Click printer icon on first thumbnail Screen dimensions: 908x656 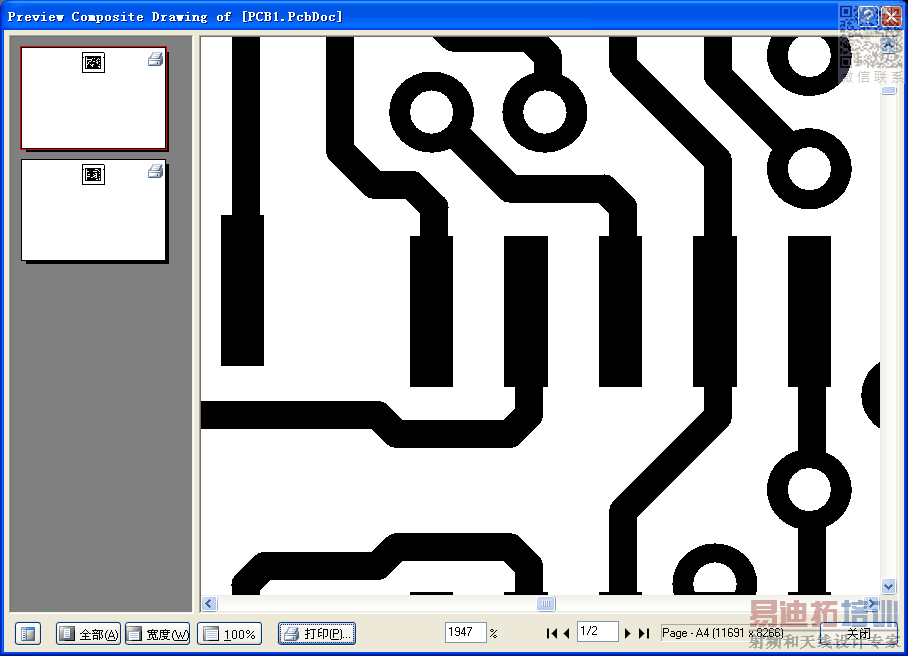tap(155, 59)
